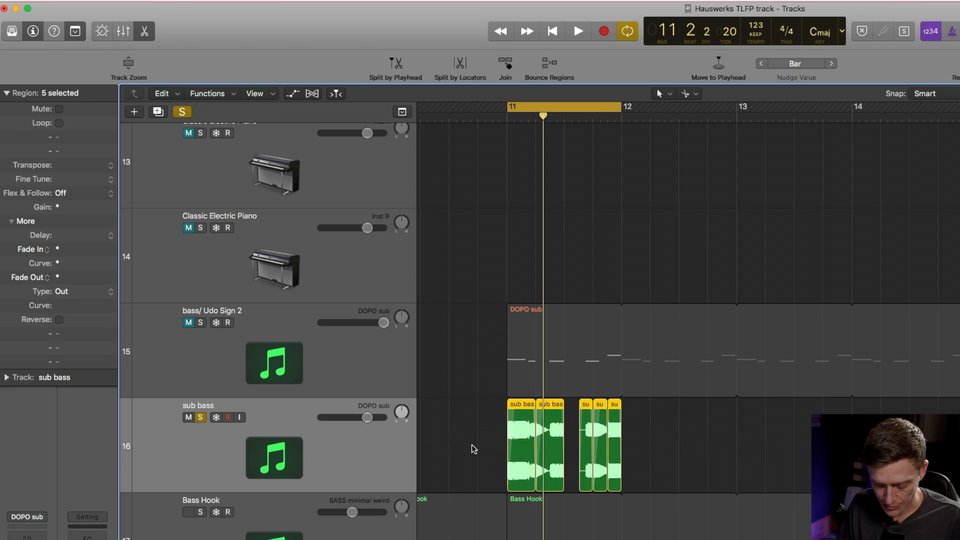Viewport: 960px width, 540px height.
Task: Click the Fast Forward transport button
Action: (527, 31)
